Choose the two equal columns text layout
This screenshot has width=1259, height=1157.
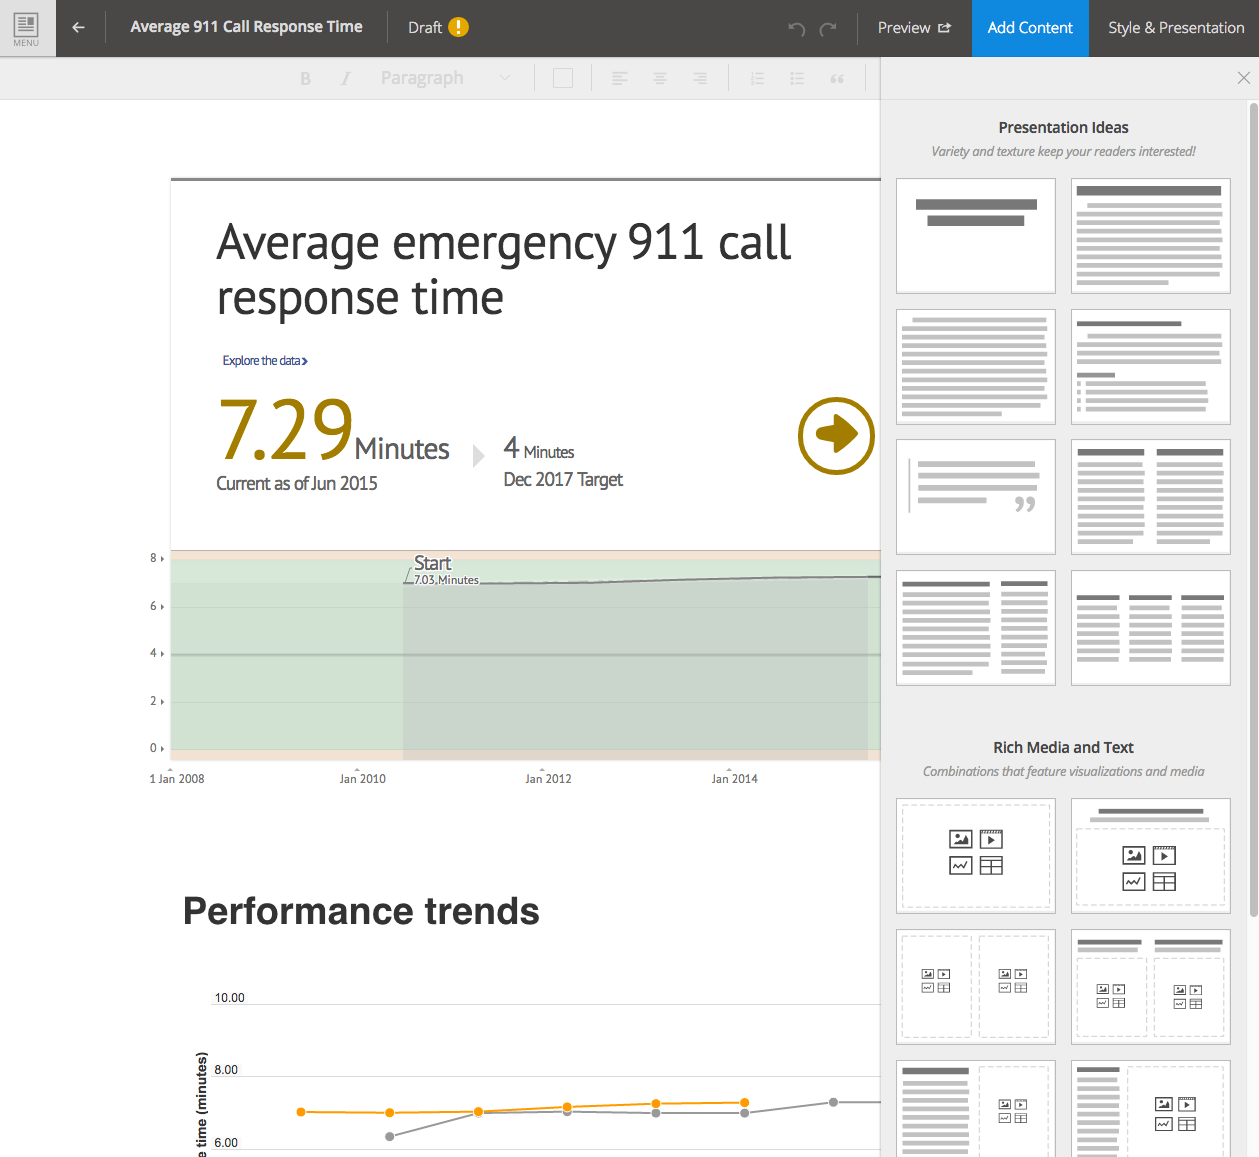point(1150,497)
